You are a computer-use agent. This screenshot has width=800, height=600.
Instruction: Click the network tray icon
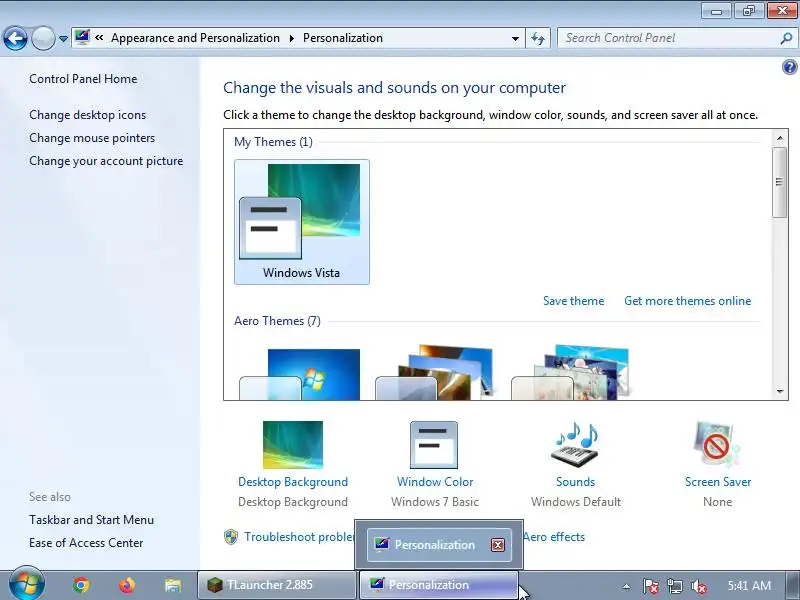coord(674,586)
